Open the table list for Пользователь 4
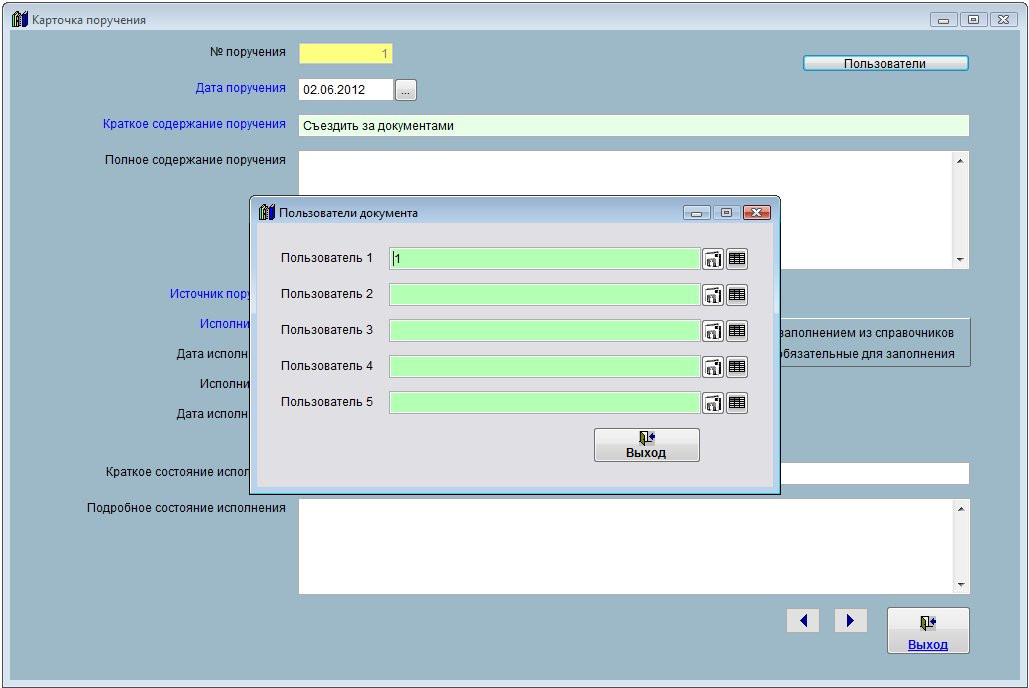Image resolution: width=1029 pixels, height=688 pixels. [737, 367]
